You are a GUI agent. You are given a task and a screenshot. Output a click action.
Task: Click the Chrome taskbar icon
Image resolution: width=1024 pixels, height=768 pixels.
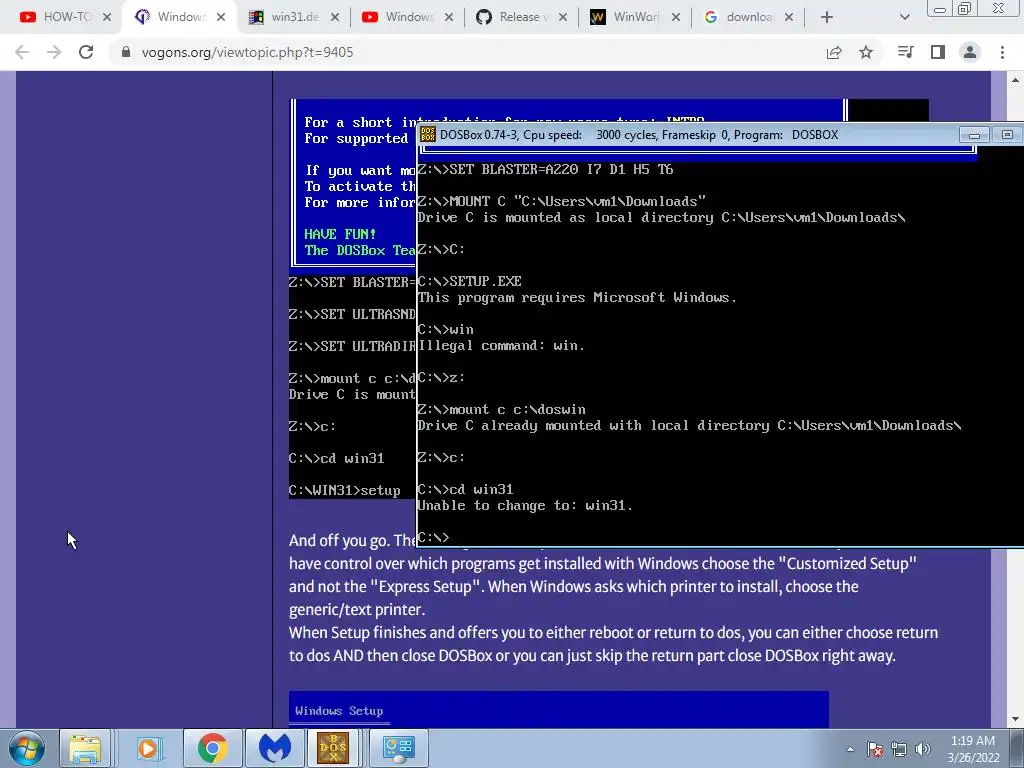pos(212,748)
